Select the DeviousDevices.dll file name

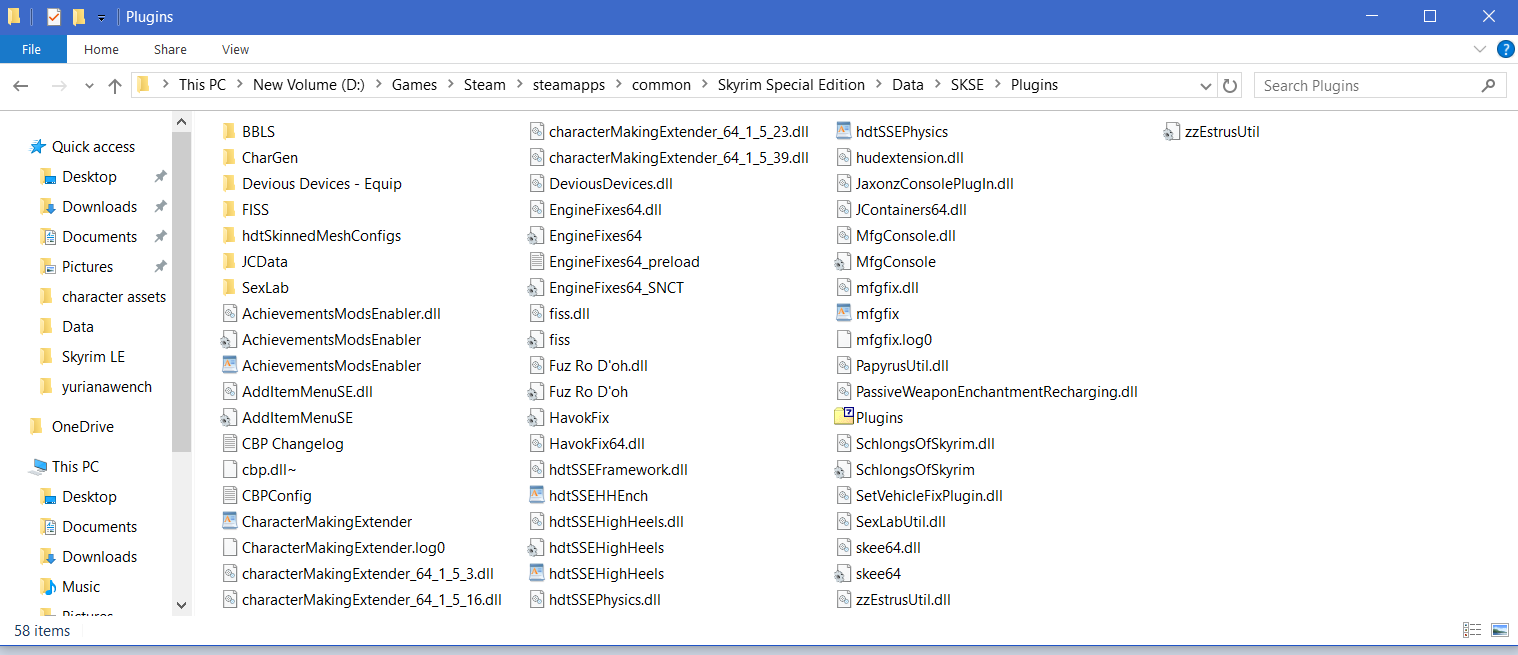pos(611,184)
